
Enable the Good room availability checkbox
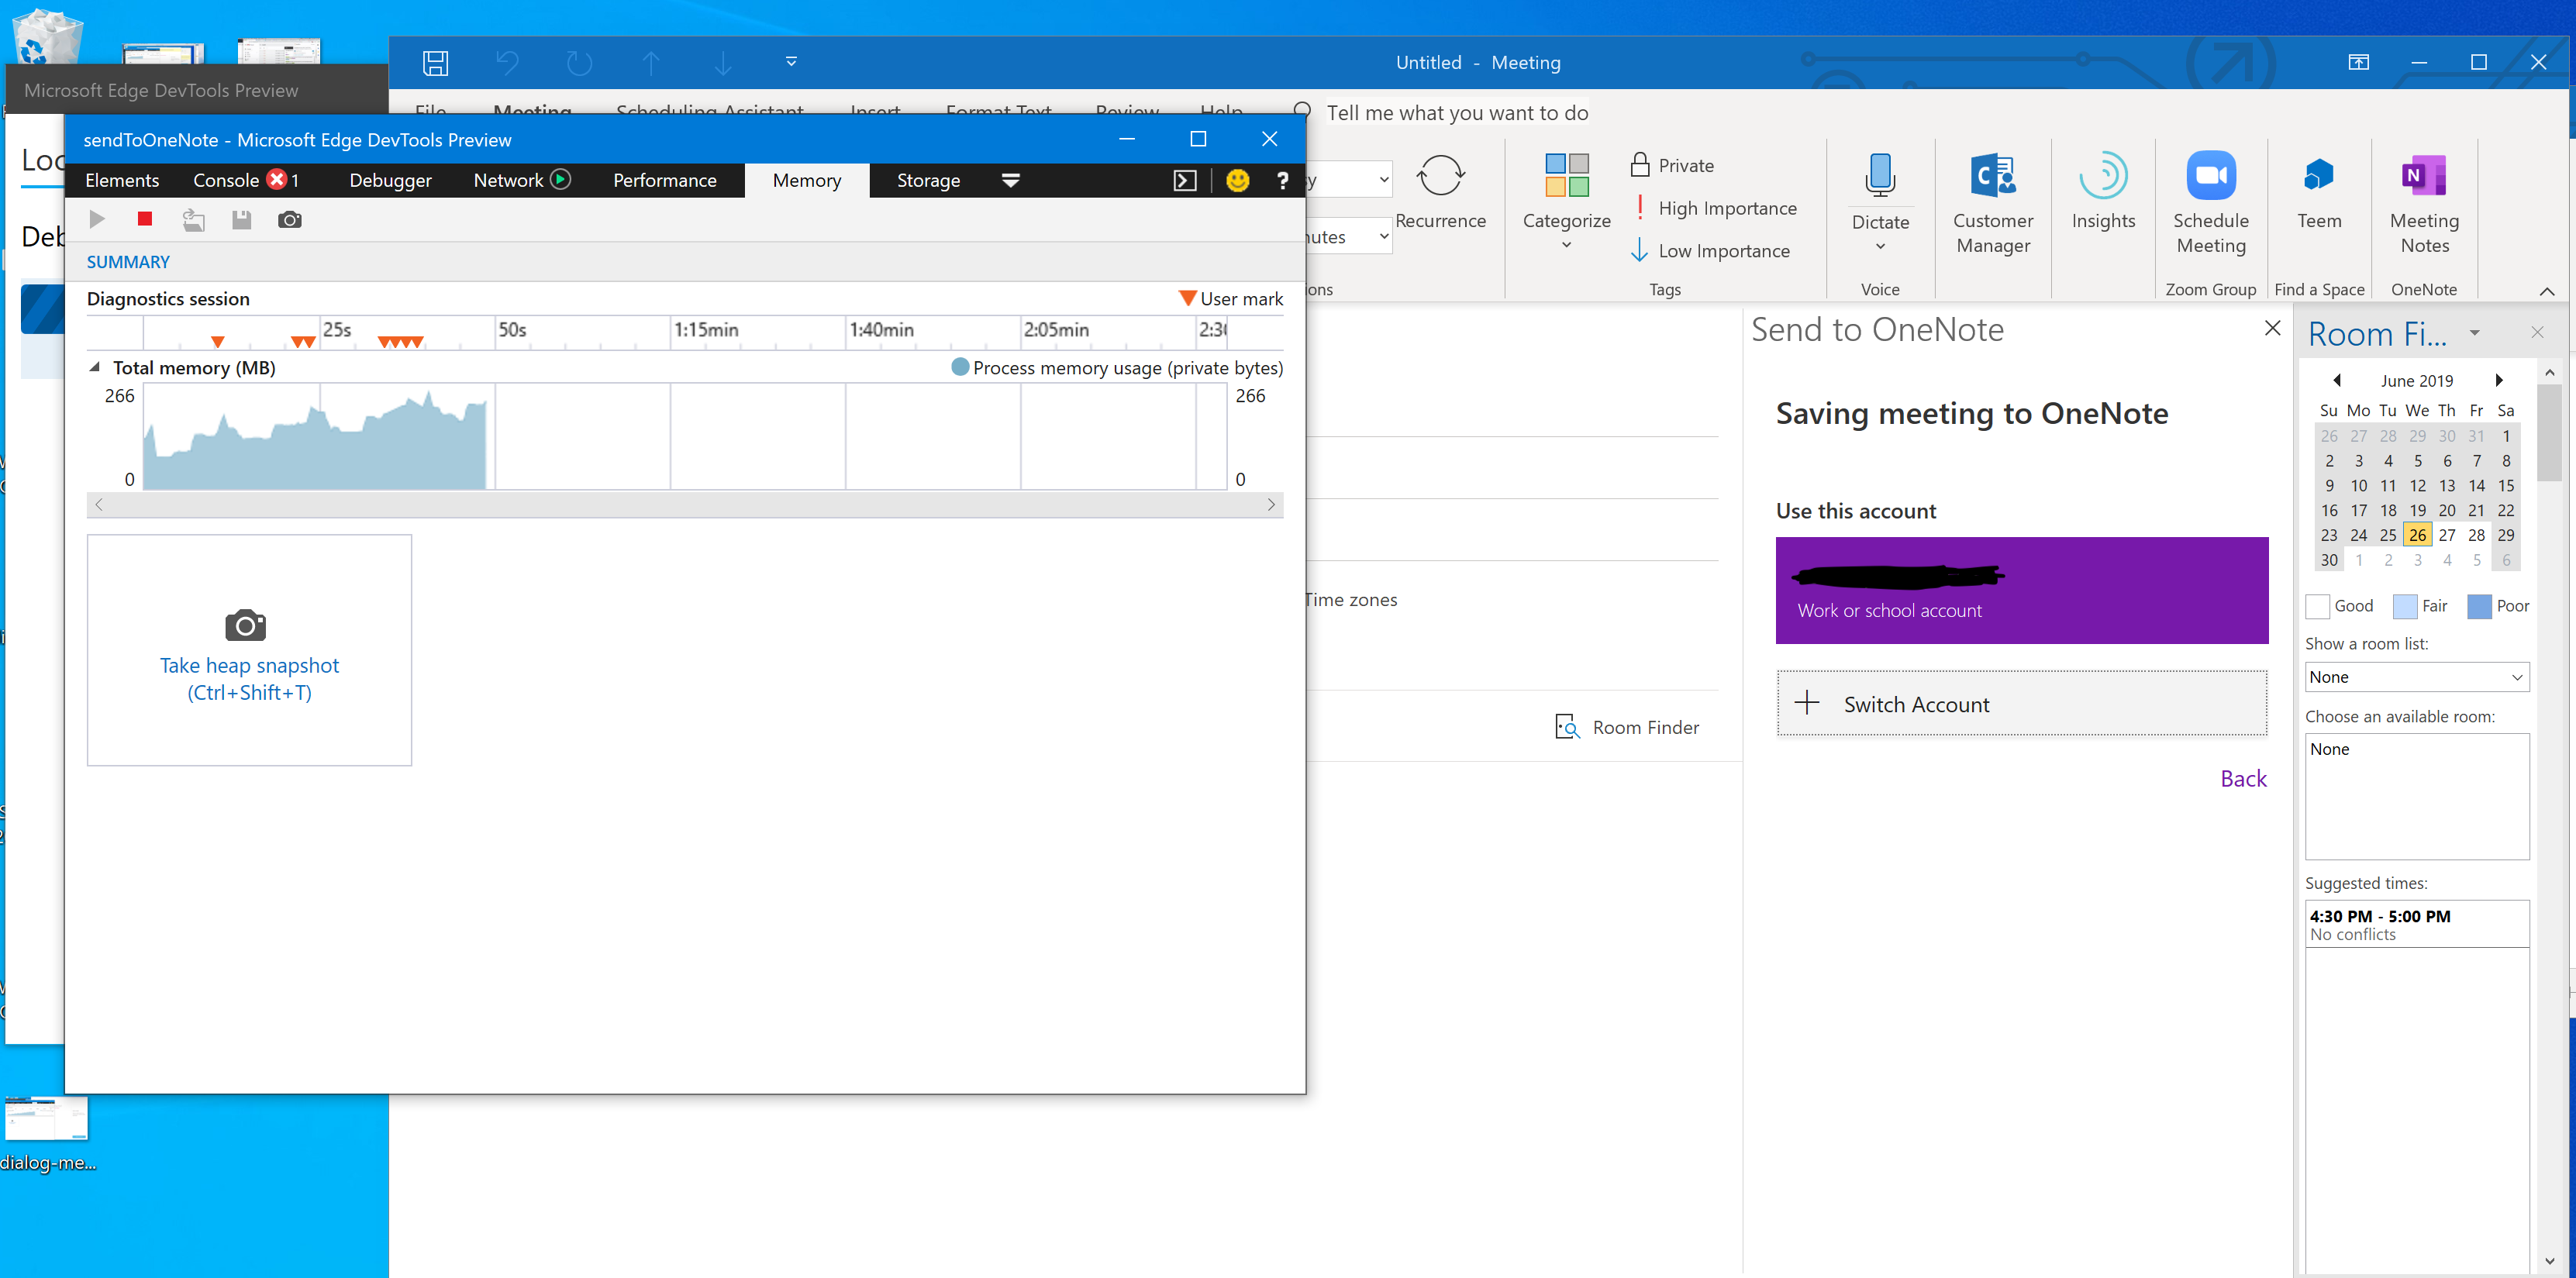pyautogui.click(x=2318, y=606)
